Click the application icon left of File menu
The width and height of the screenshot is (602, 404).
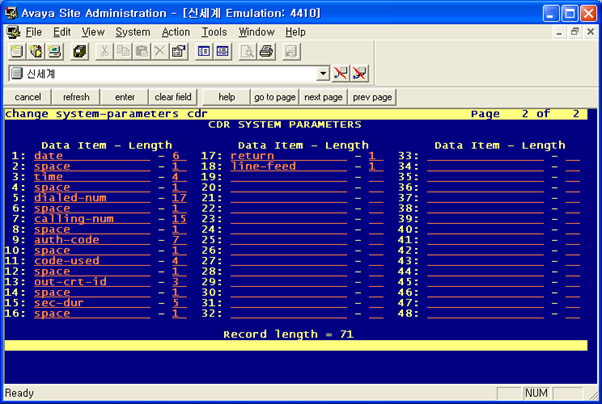pyautogui.click(x=13, y=32)
